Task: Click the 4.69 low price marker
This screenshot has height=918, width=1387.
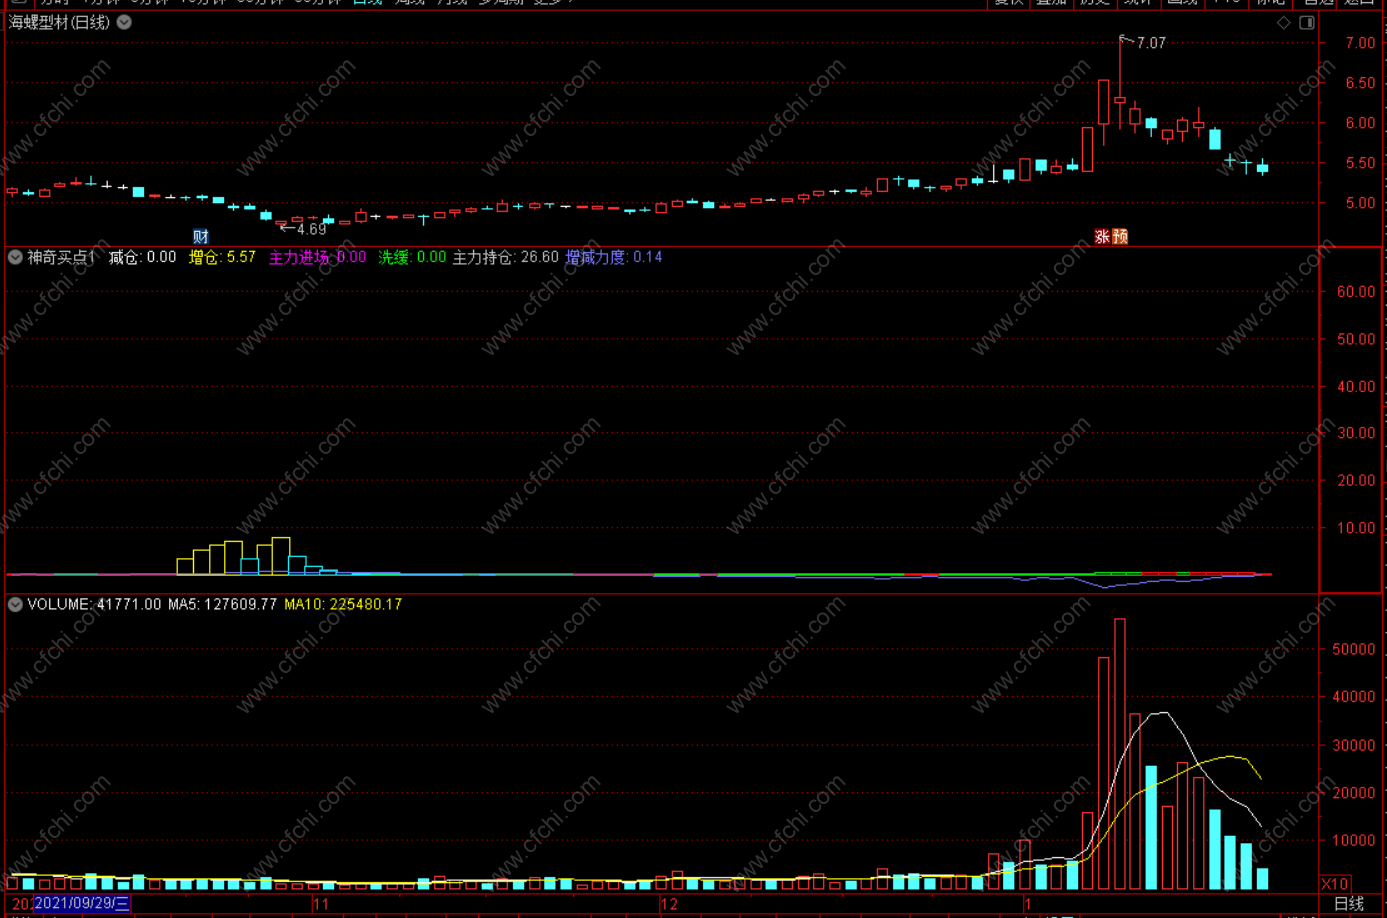Action: pyautogui.click(x=312, y=229)
